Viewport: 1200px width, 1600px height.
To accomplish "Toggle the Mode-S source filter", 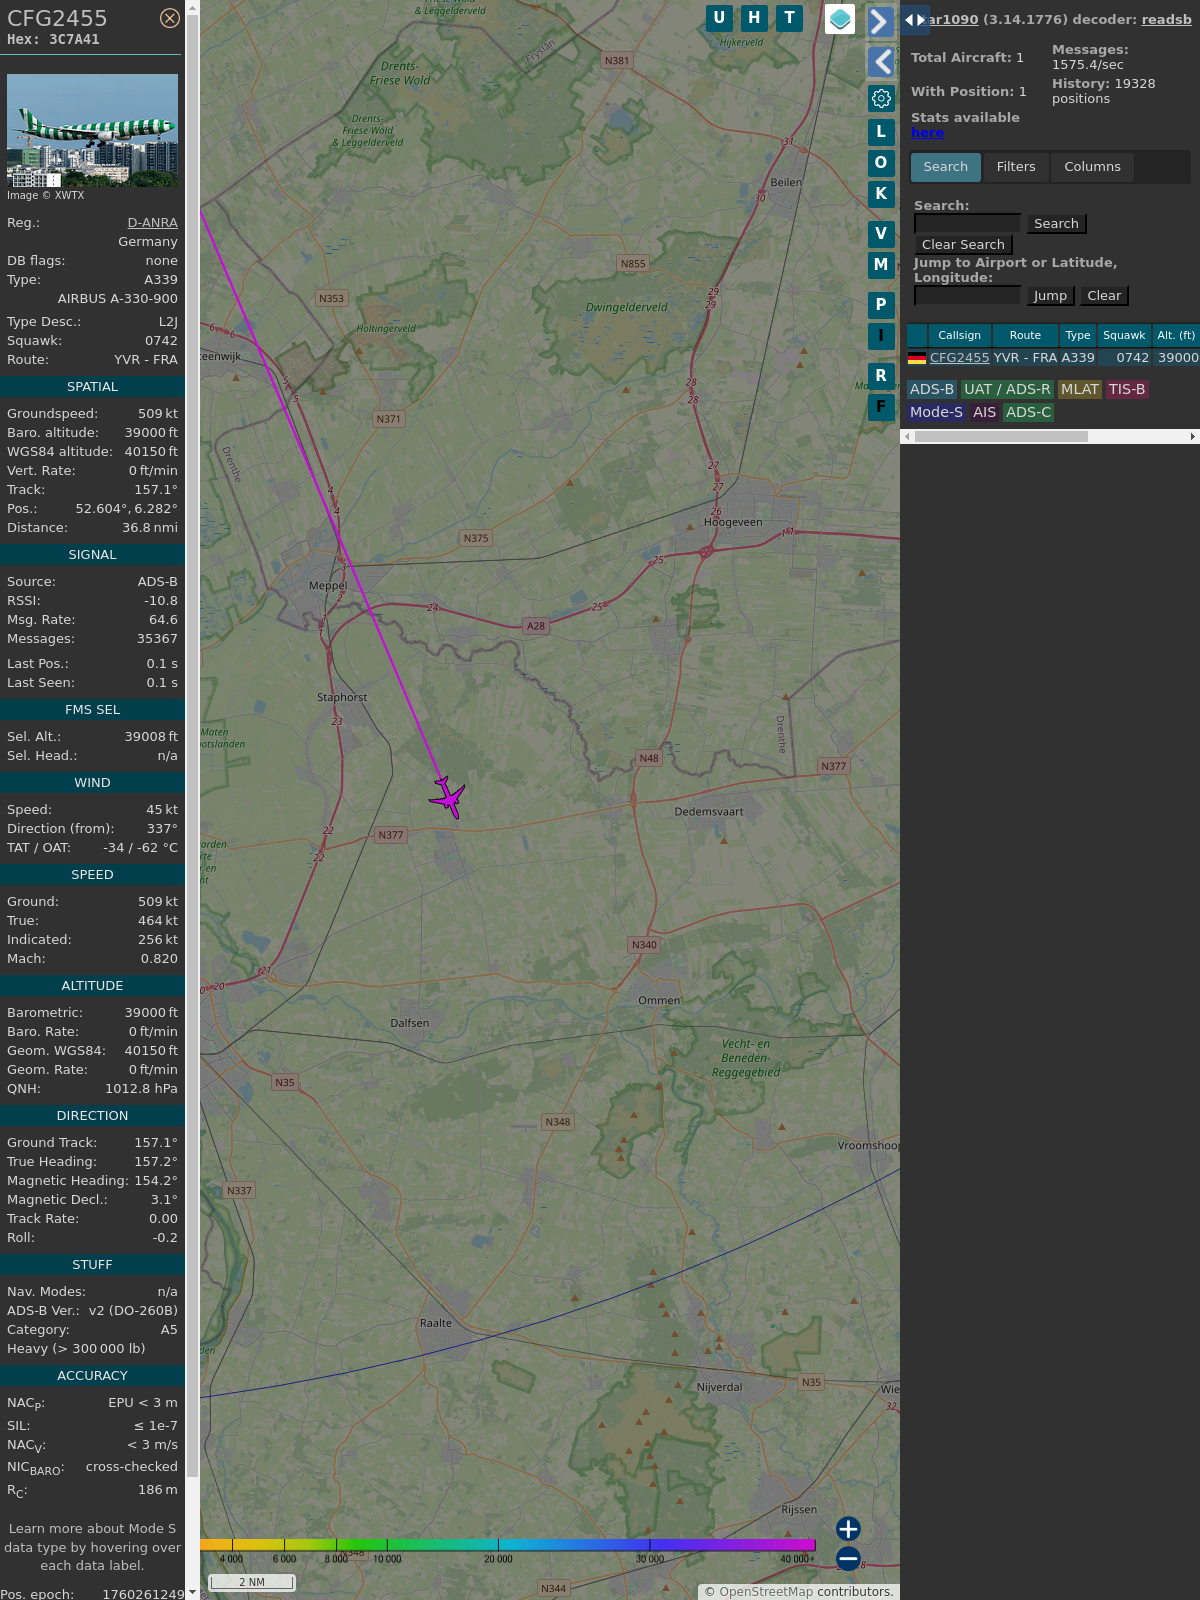I will [936, 412].
